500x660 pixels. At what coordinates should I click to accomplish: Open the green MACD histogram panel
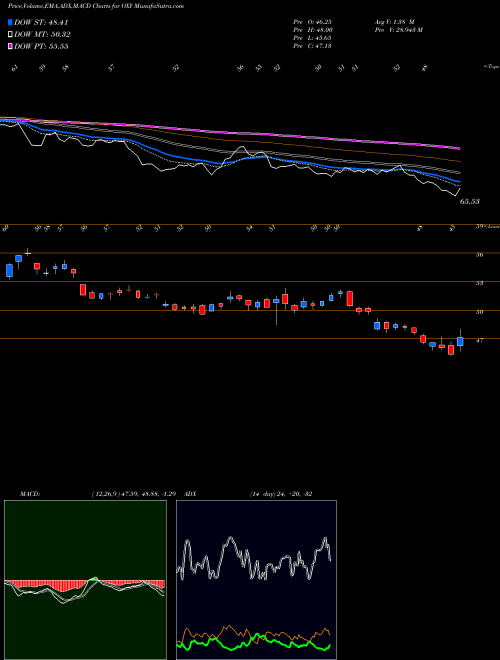pos(85,580)
